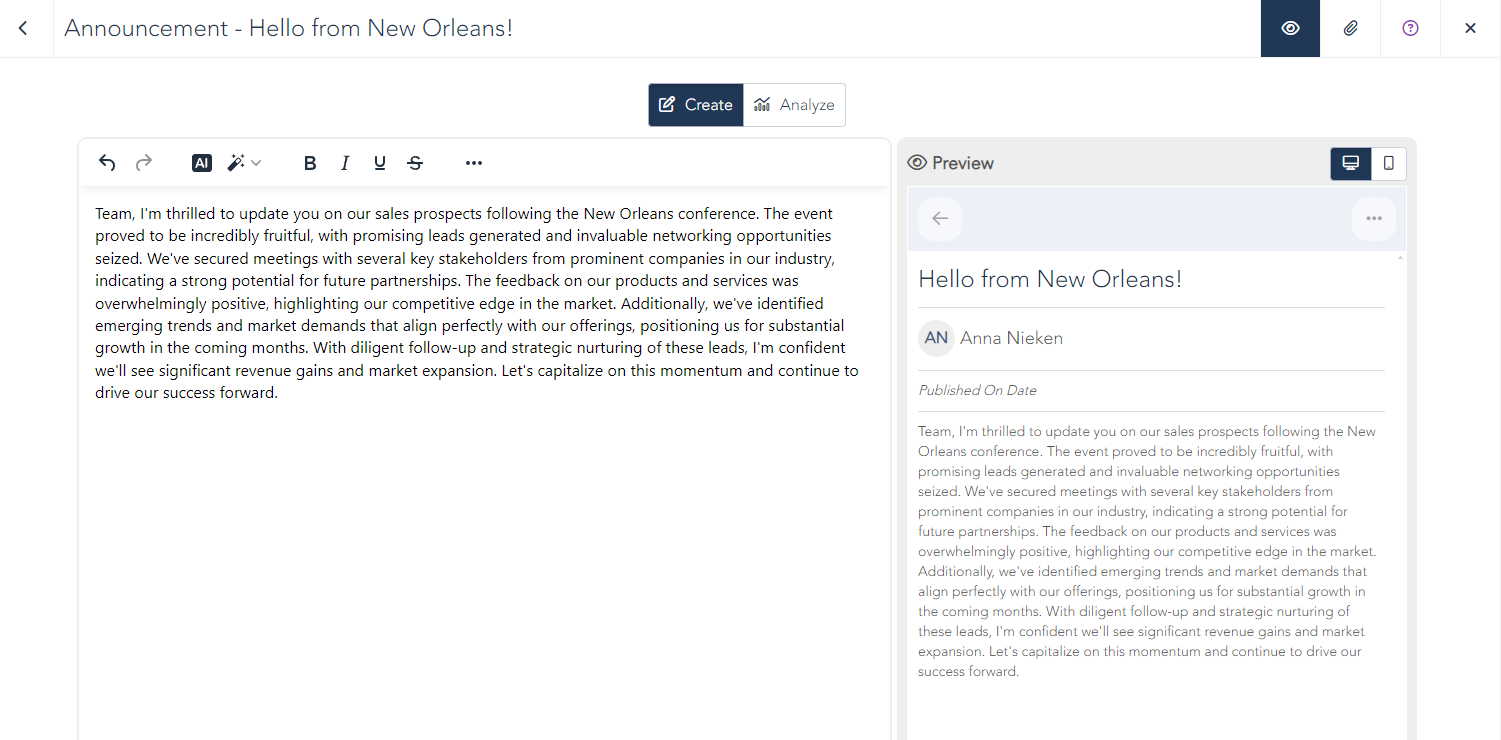Apply italic formatting

click(345, 163)
